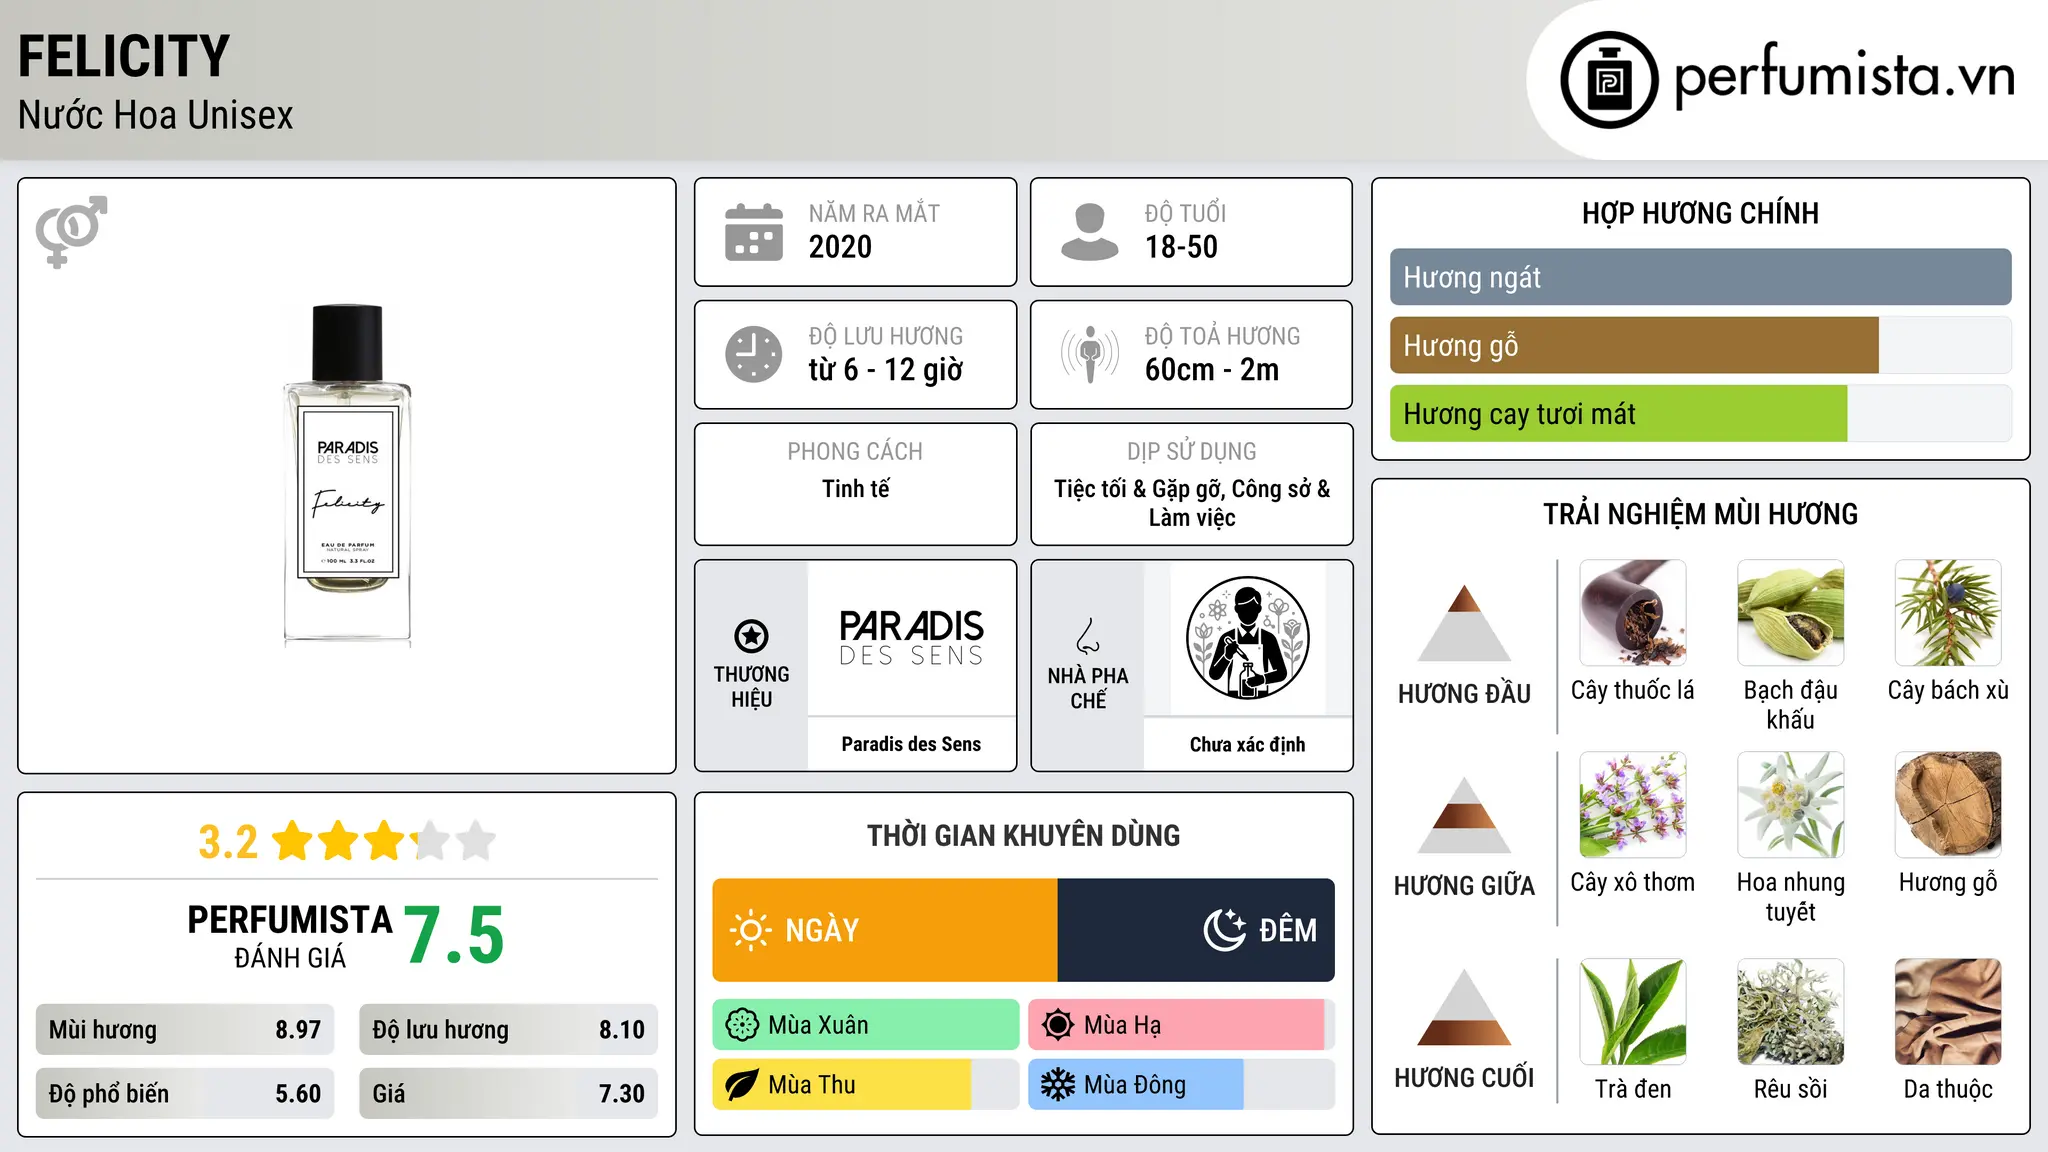Click the pyramid icon for HƯƠNG GIỮA
The image size is (2048, 1152).
[x=1464, y=815]
